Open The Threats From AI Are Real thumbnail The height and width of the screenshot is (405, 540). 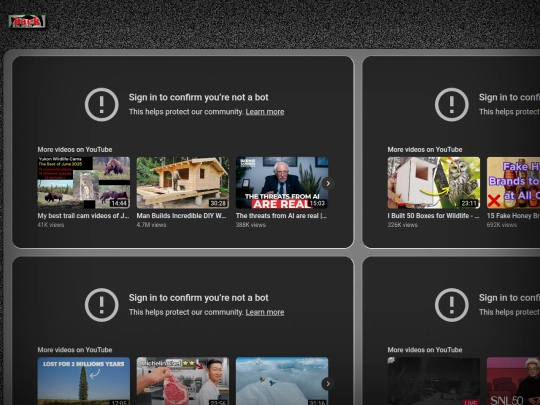click(x=282, y=183)
